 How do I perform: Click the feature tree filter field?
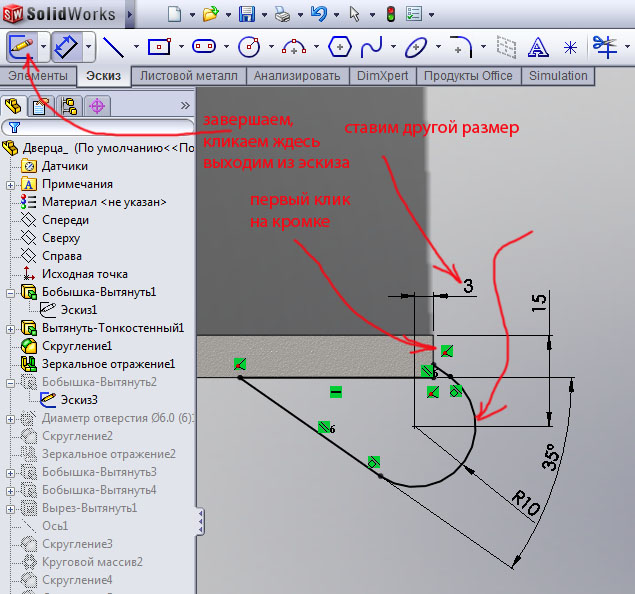[100, 127]
